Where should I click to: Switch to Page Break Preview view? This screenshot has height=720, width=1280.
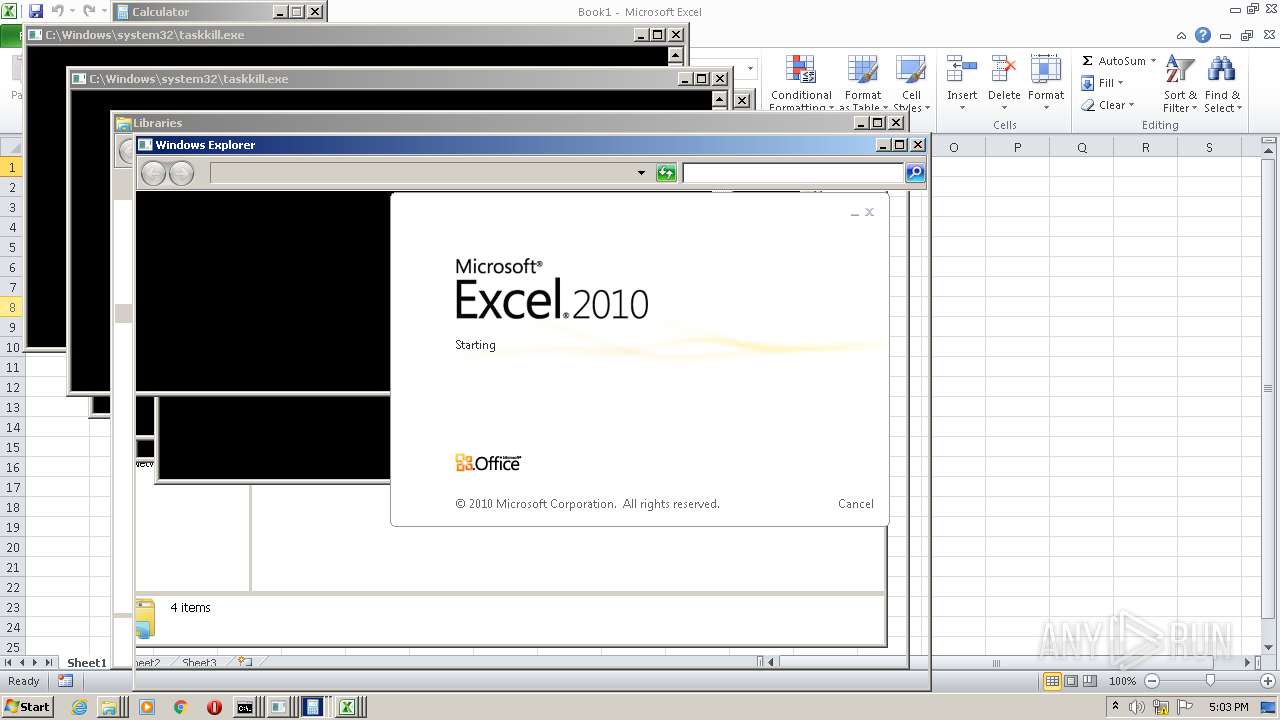(x=1090, y=681)
